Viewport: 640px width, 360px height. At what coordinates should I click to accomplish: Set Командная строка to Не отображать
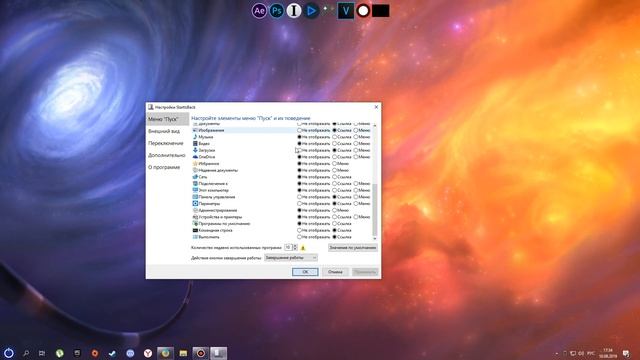pos(299,230)
